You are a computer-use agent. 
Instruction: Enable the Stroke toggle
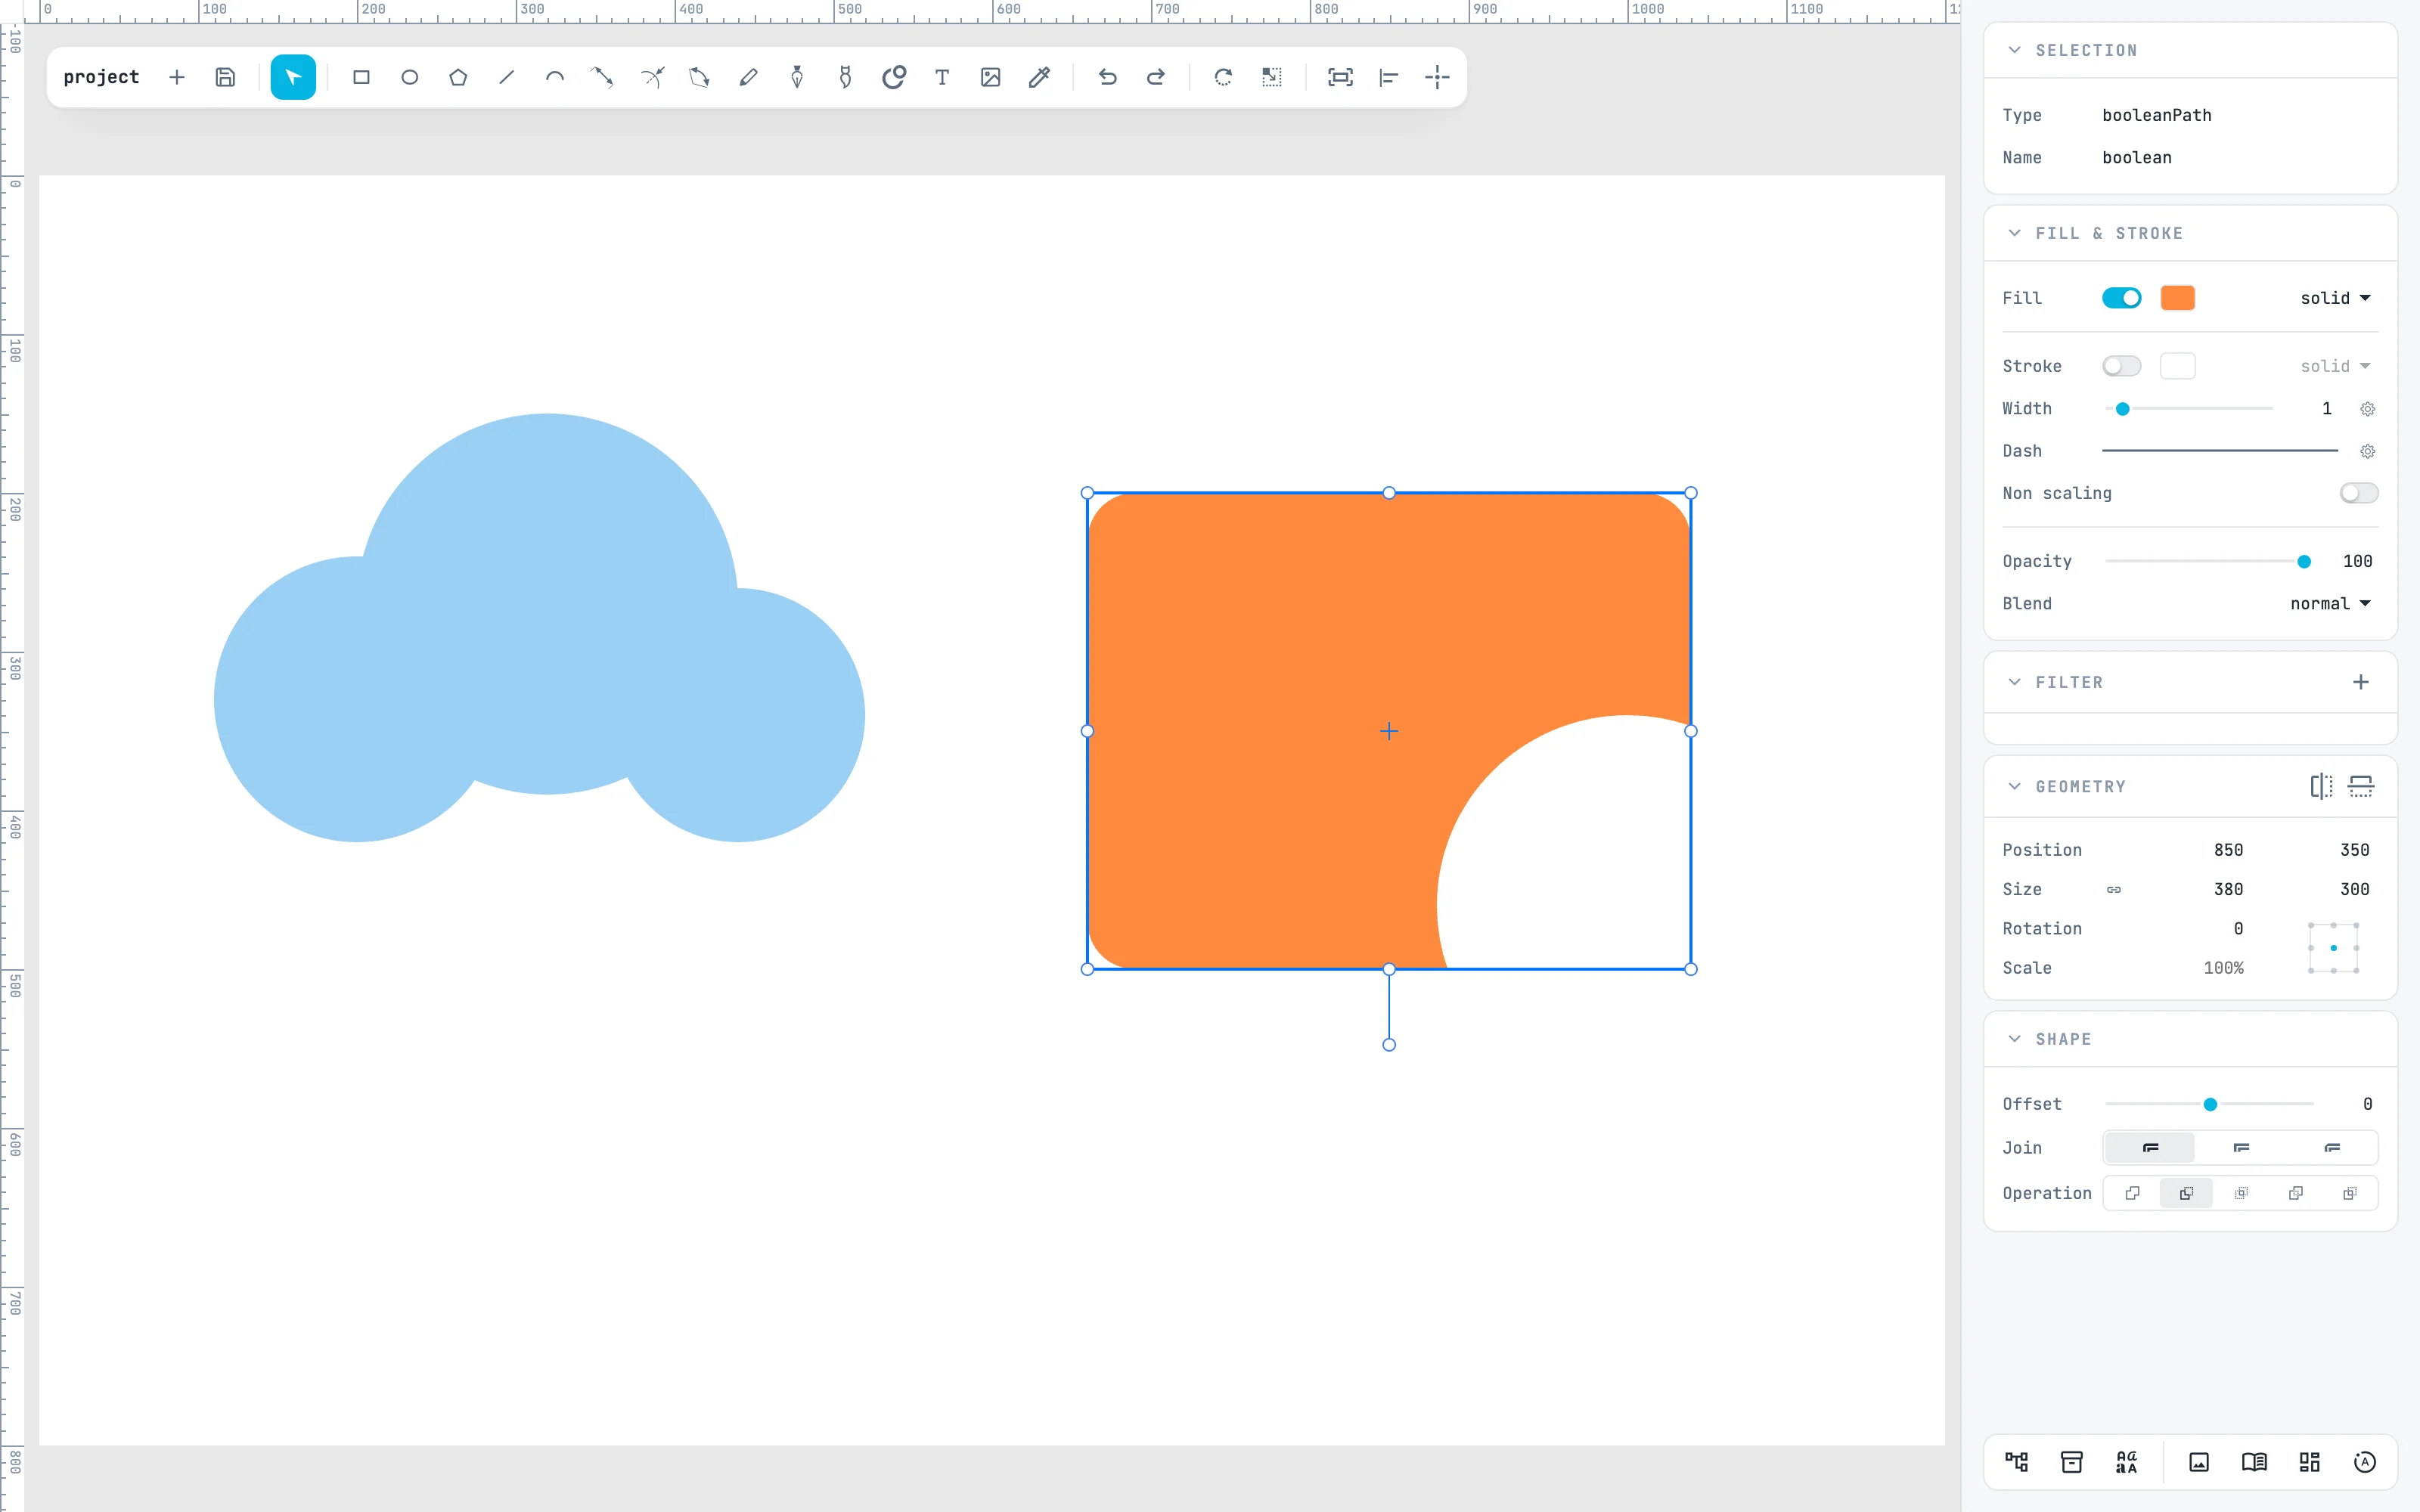pos(2121,366)
